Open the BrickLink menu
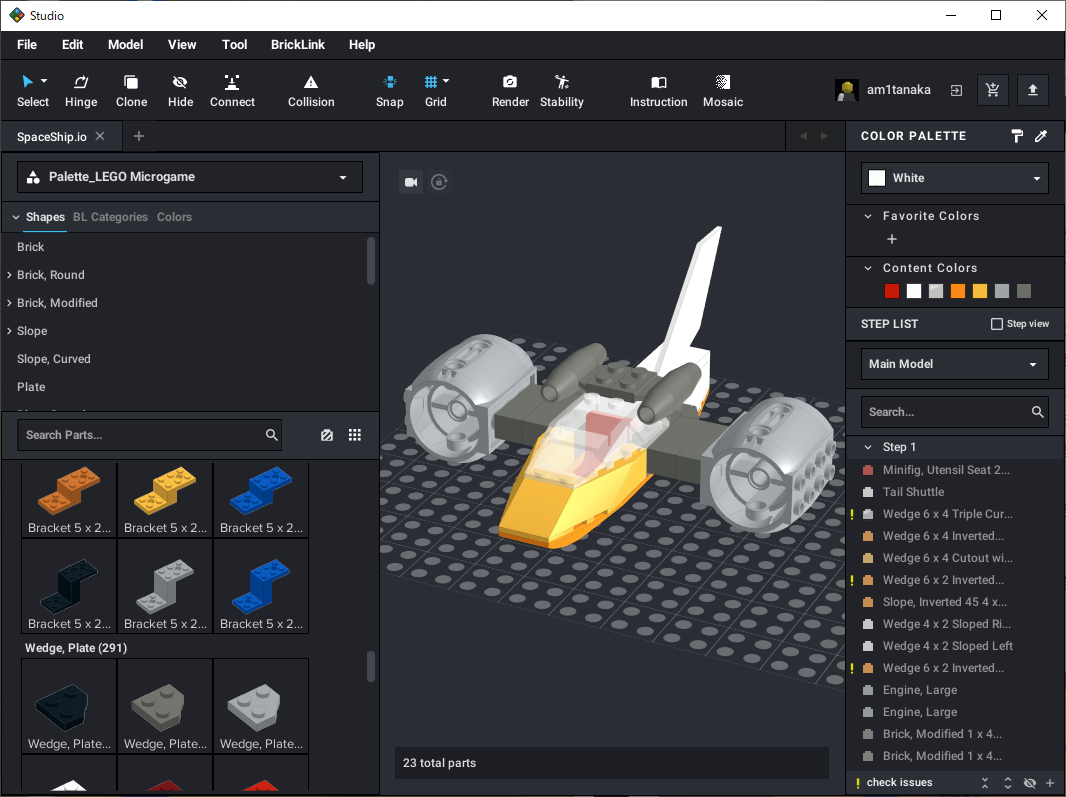Image resolution: width=1066 pixels, height=797 pixels. click(x=298, y=45)
